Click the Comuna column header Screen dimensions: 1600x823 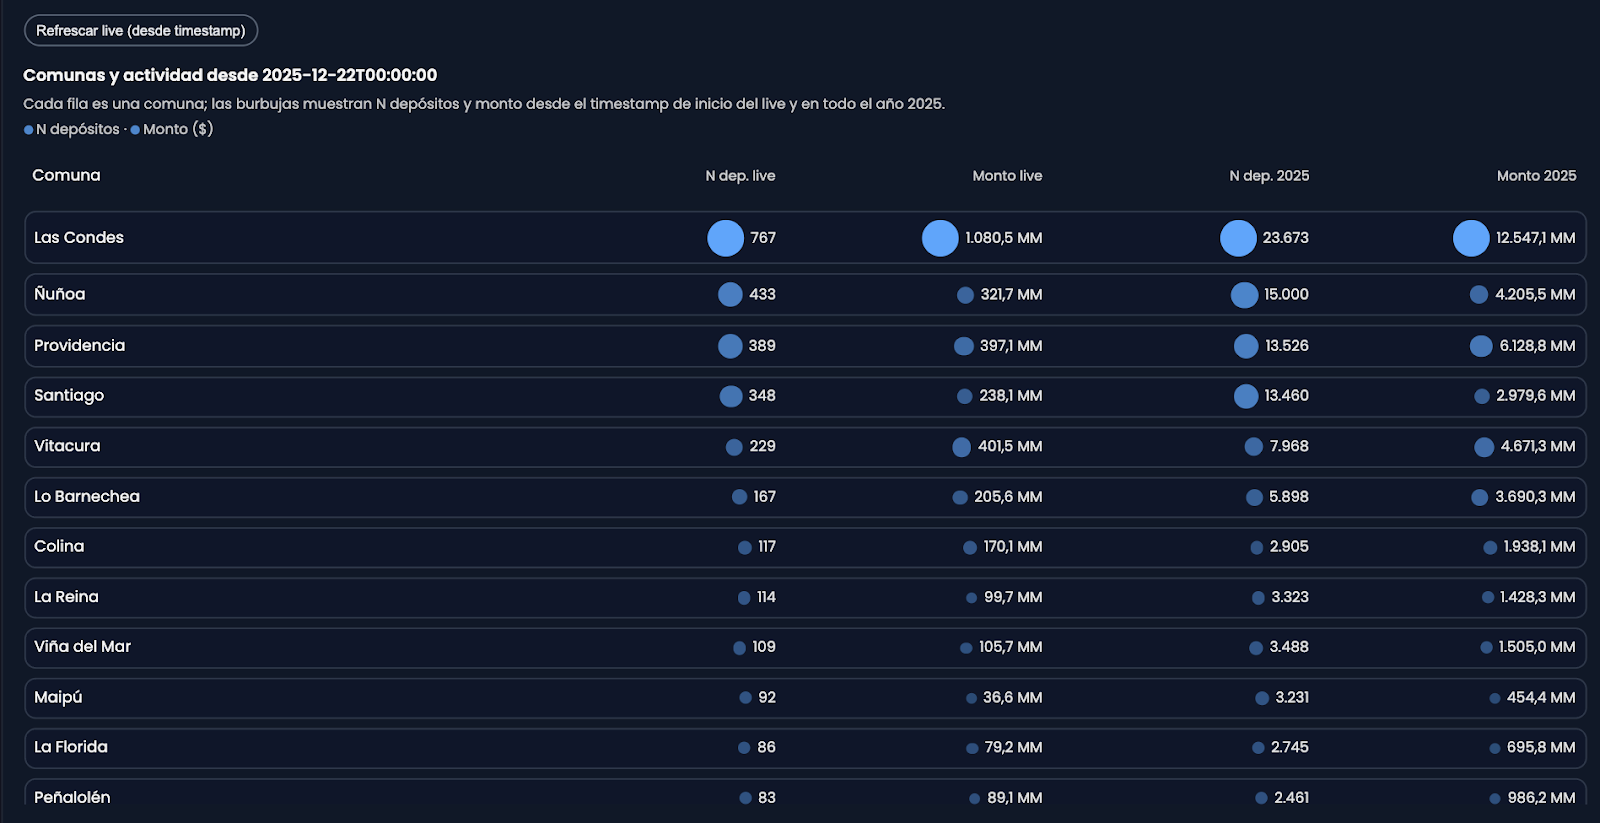[x=66, y=175]
